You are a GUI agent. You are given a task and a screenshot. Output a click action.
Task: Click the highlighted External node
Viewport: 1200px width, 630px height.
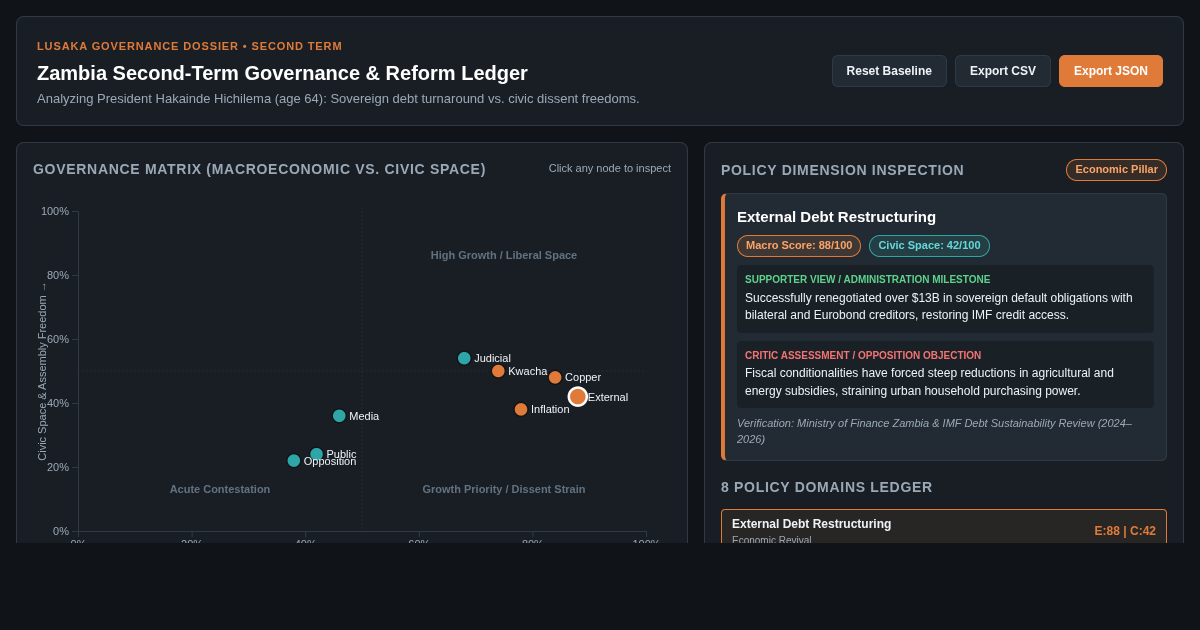[x=578, y=397]
